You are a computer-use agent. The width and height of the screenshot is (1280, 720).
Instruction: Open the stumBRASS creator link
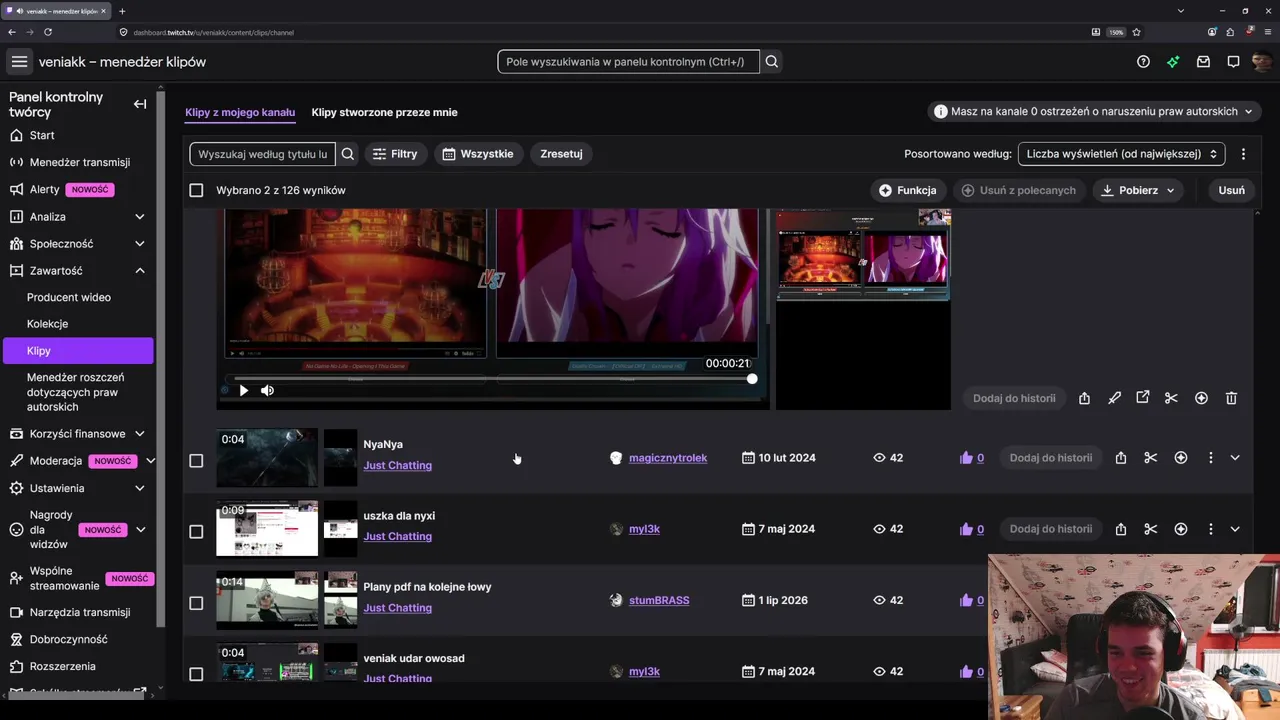[659, 600]
